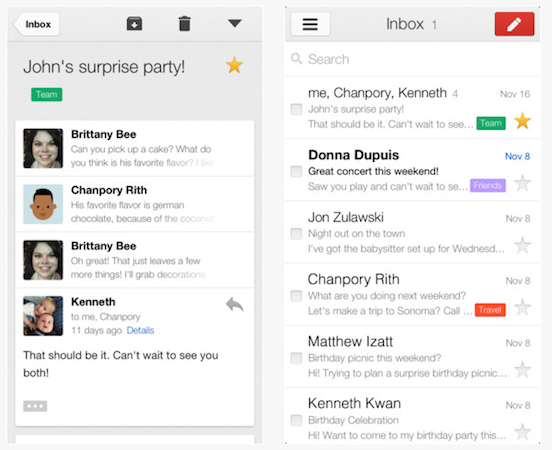Expand Brittany Bee's cake message
552x450 pixels.
tap(135, 149)
